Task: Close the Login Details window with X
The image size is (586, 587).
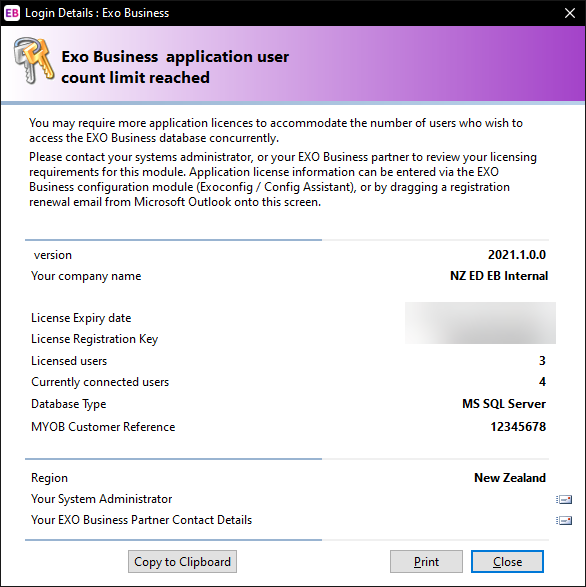Action: (x=570, y=13)
